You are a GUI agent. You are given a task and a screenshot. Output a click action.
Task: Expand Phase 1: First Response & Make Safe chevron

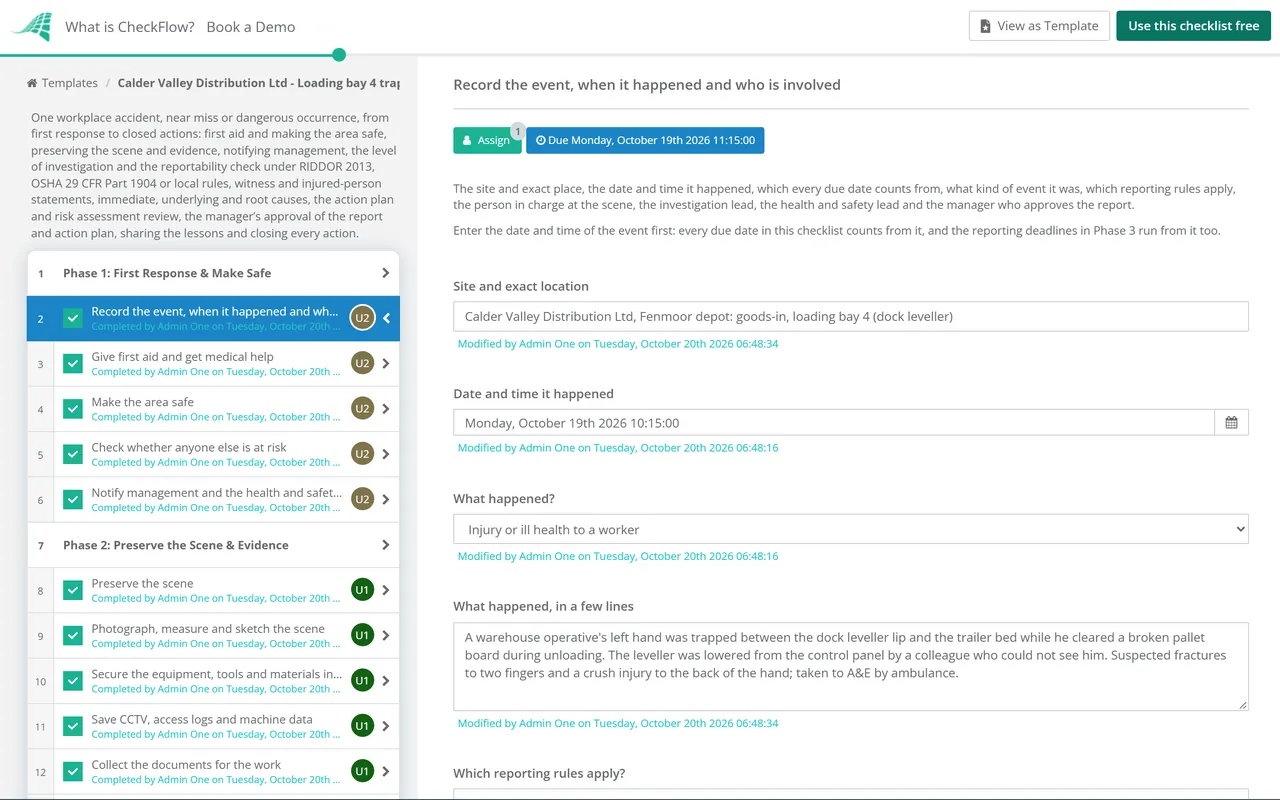(386, 273)
